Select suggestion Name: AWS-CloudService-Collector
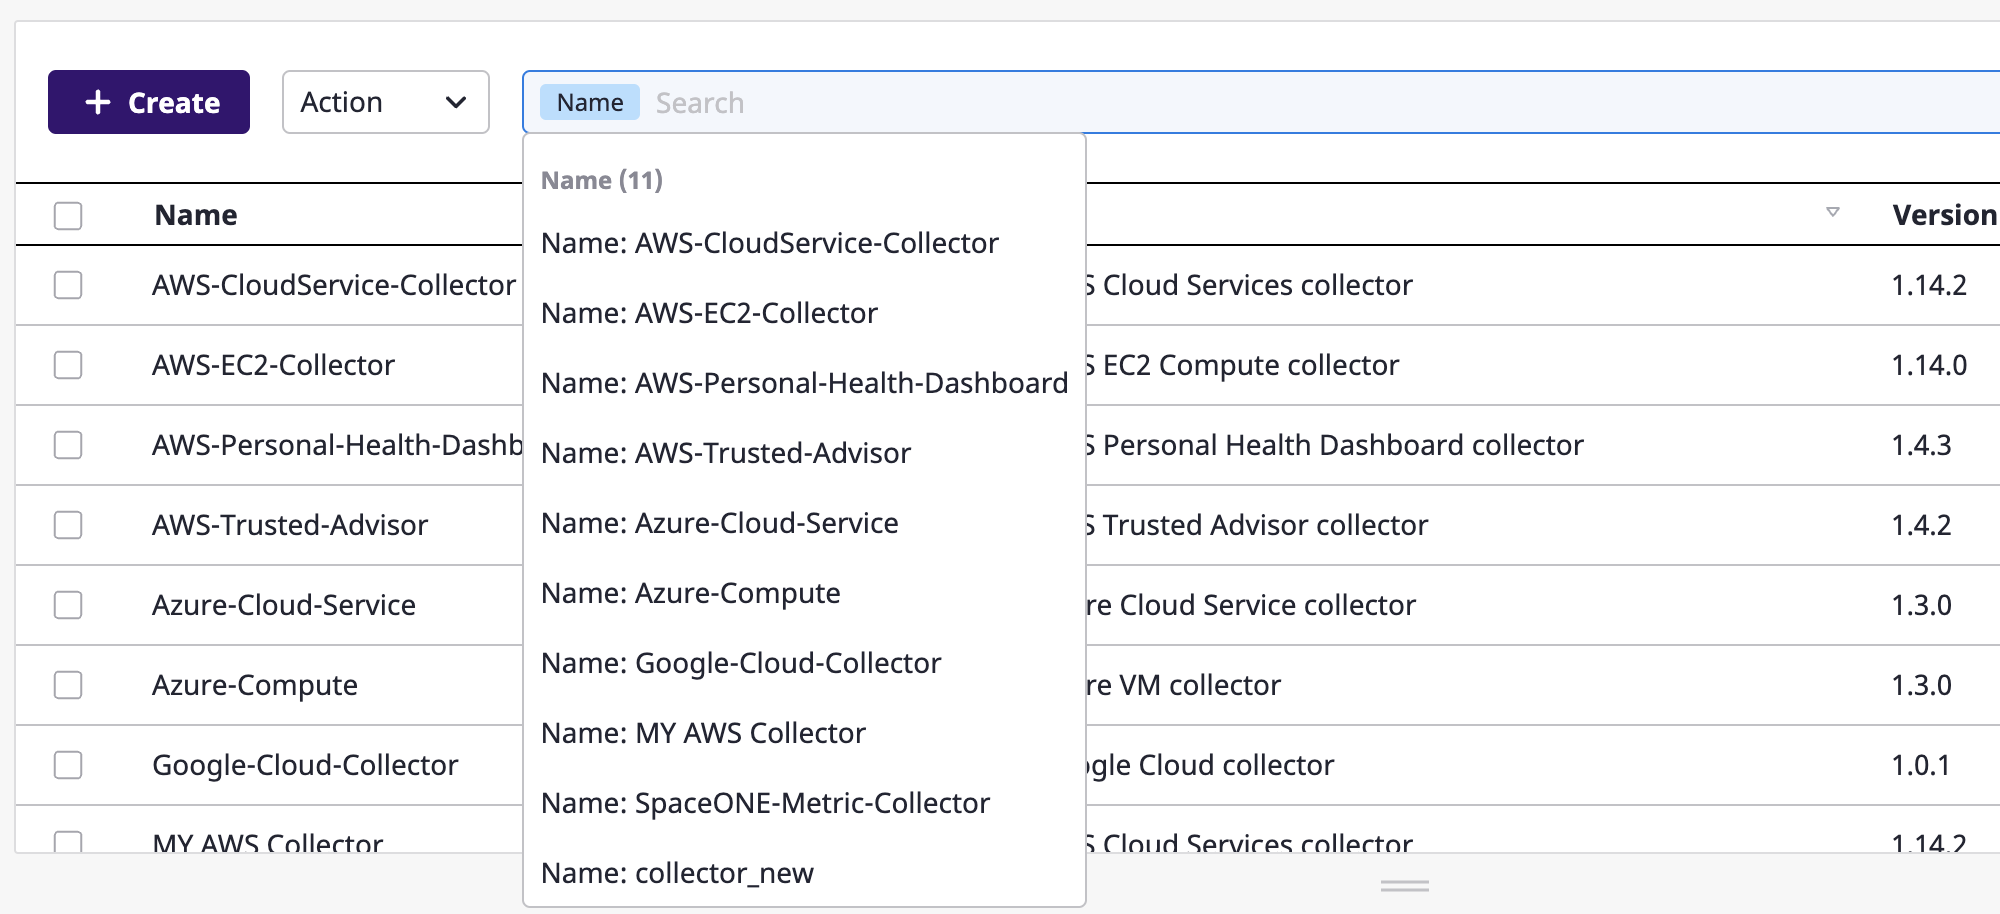The image size is (2000, 914). pyautogui.click(x=804, y=243)
